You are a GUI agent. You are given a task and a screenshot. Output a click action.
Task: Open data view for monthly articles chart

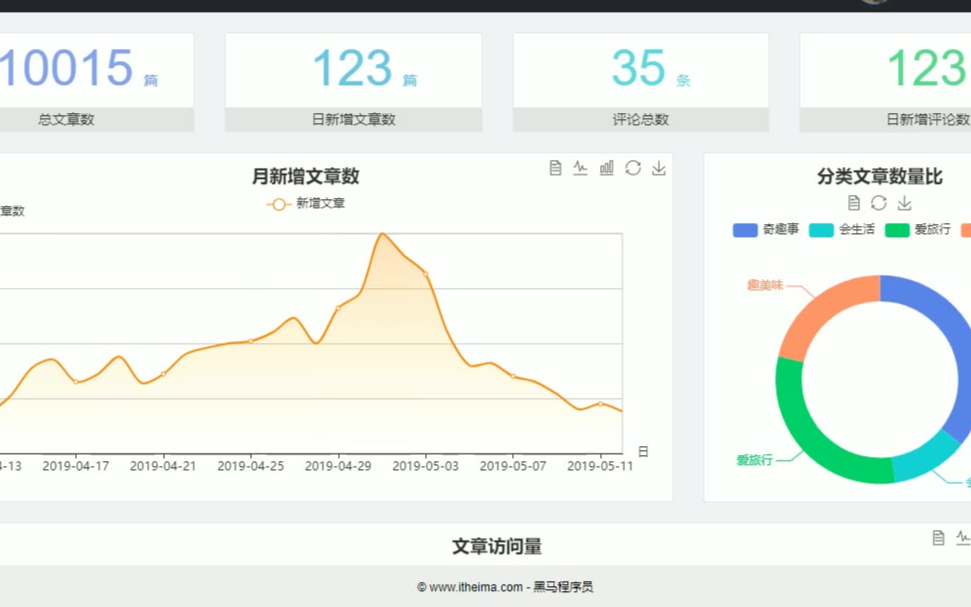[555, 168]
